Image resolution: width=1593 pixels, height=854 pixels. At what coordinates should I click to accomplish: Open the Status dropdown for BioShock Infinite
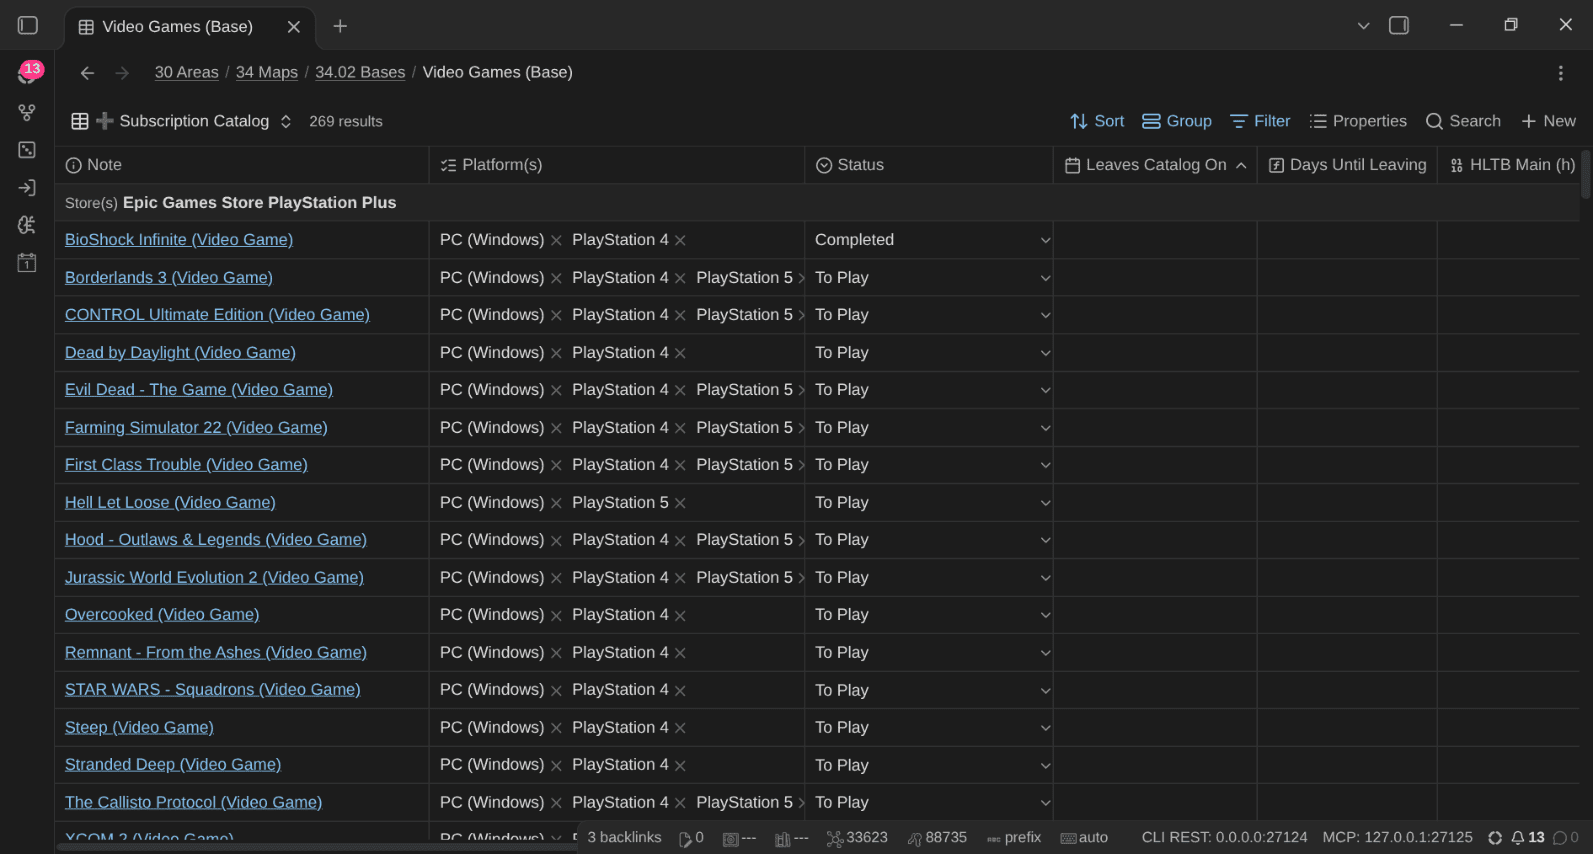(929, 240)
